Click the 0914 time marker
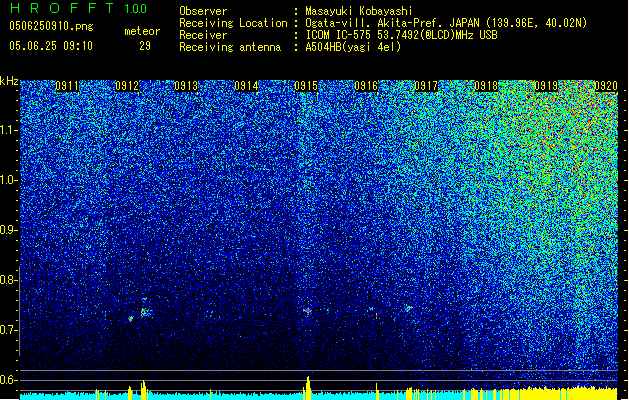 (x=246, y=86)
